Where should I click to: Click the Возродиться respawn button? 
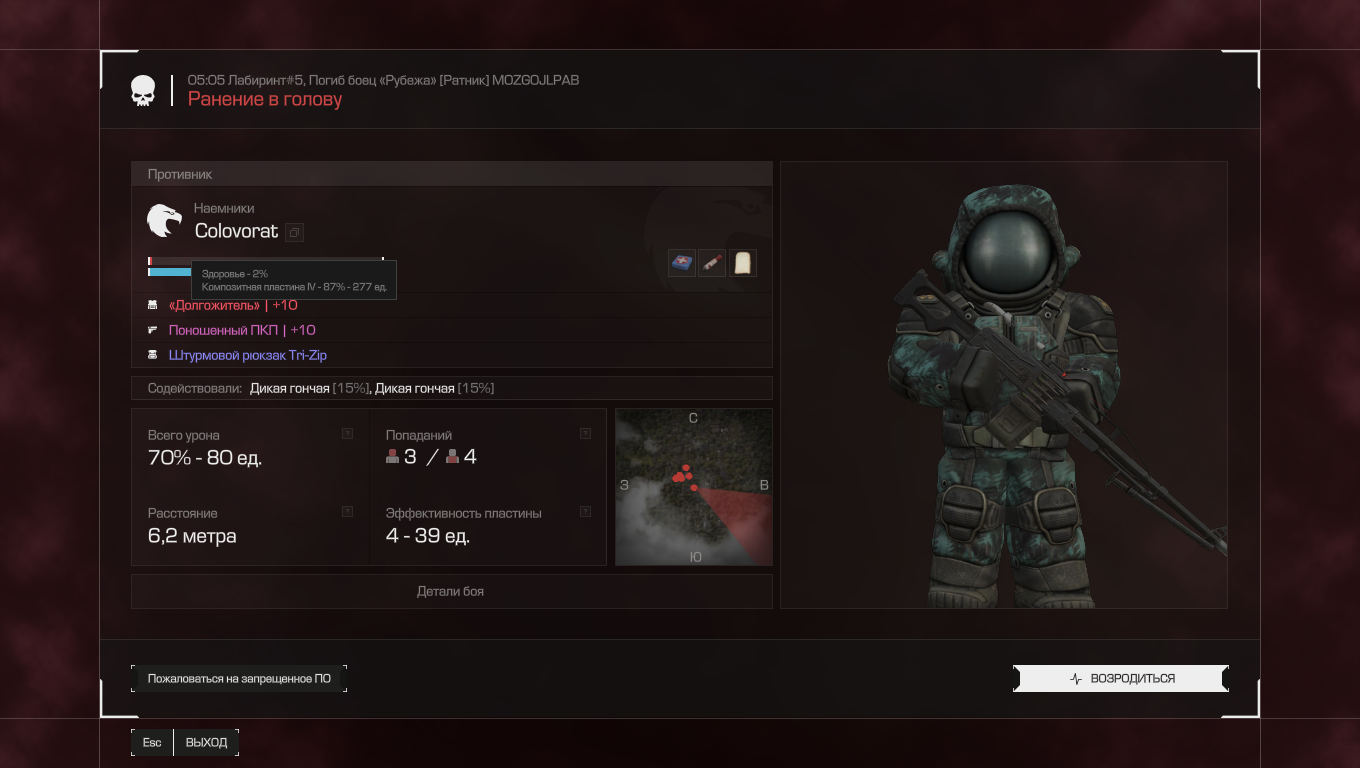coord(1121,679)
